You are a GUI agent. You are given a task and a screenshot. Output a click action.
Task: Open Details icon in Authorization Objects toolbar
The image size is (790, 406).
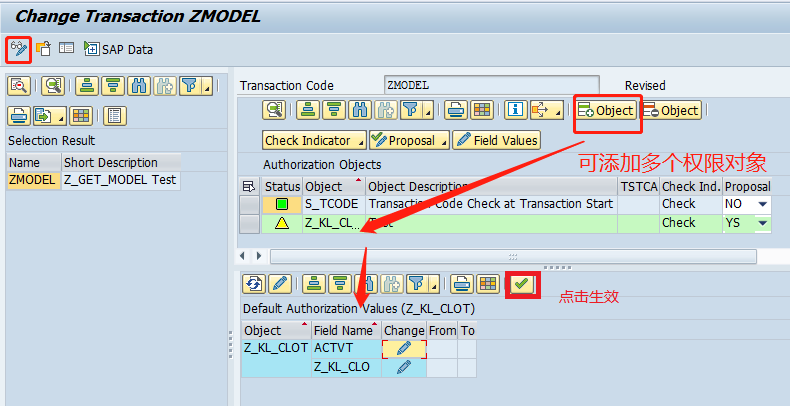tap(274, 110)
